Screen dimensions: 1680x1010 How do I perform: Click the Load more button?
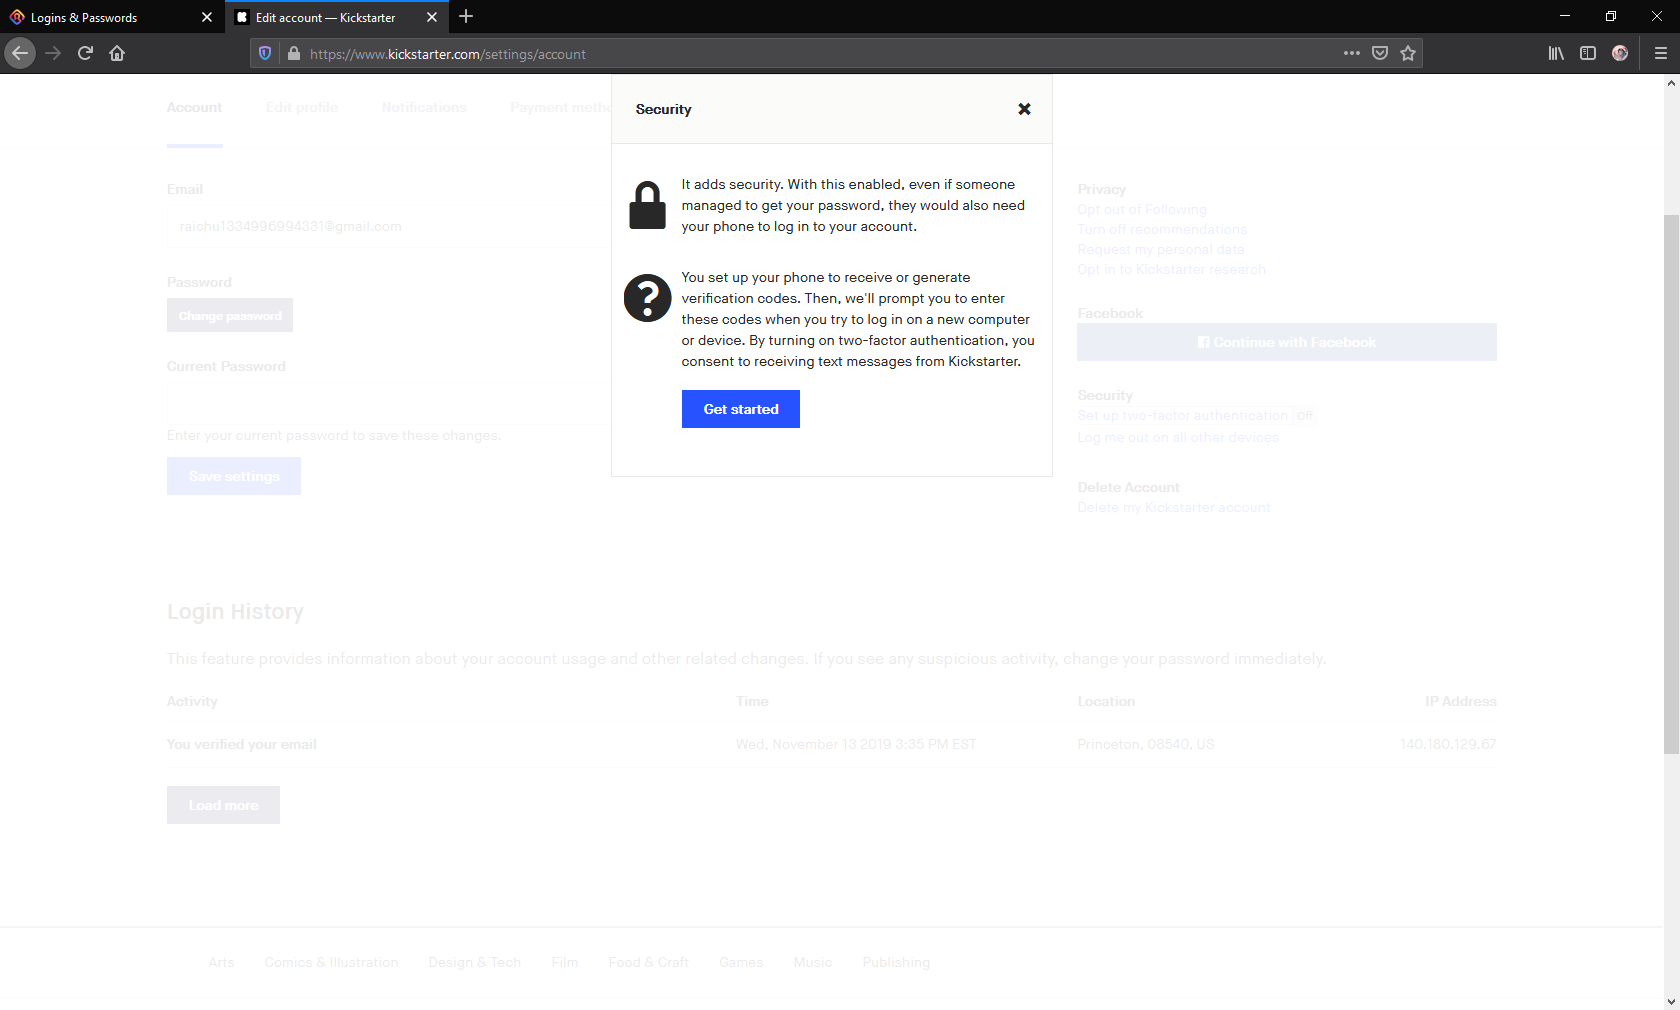[223, 805]
